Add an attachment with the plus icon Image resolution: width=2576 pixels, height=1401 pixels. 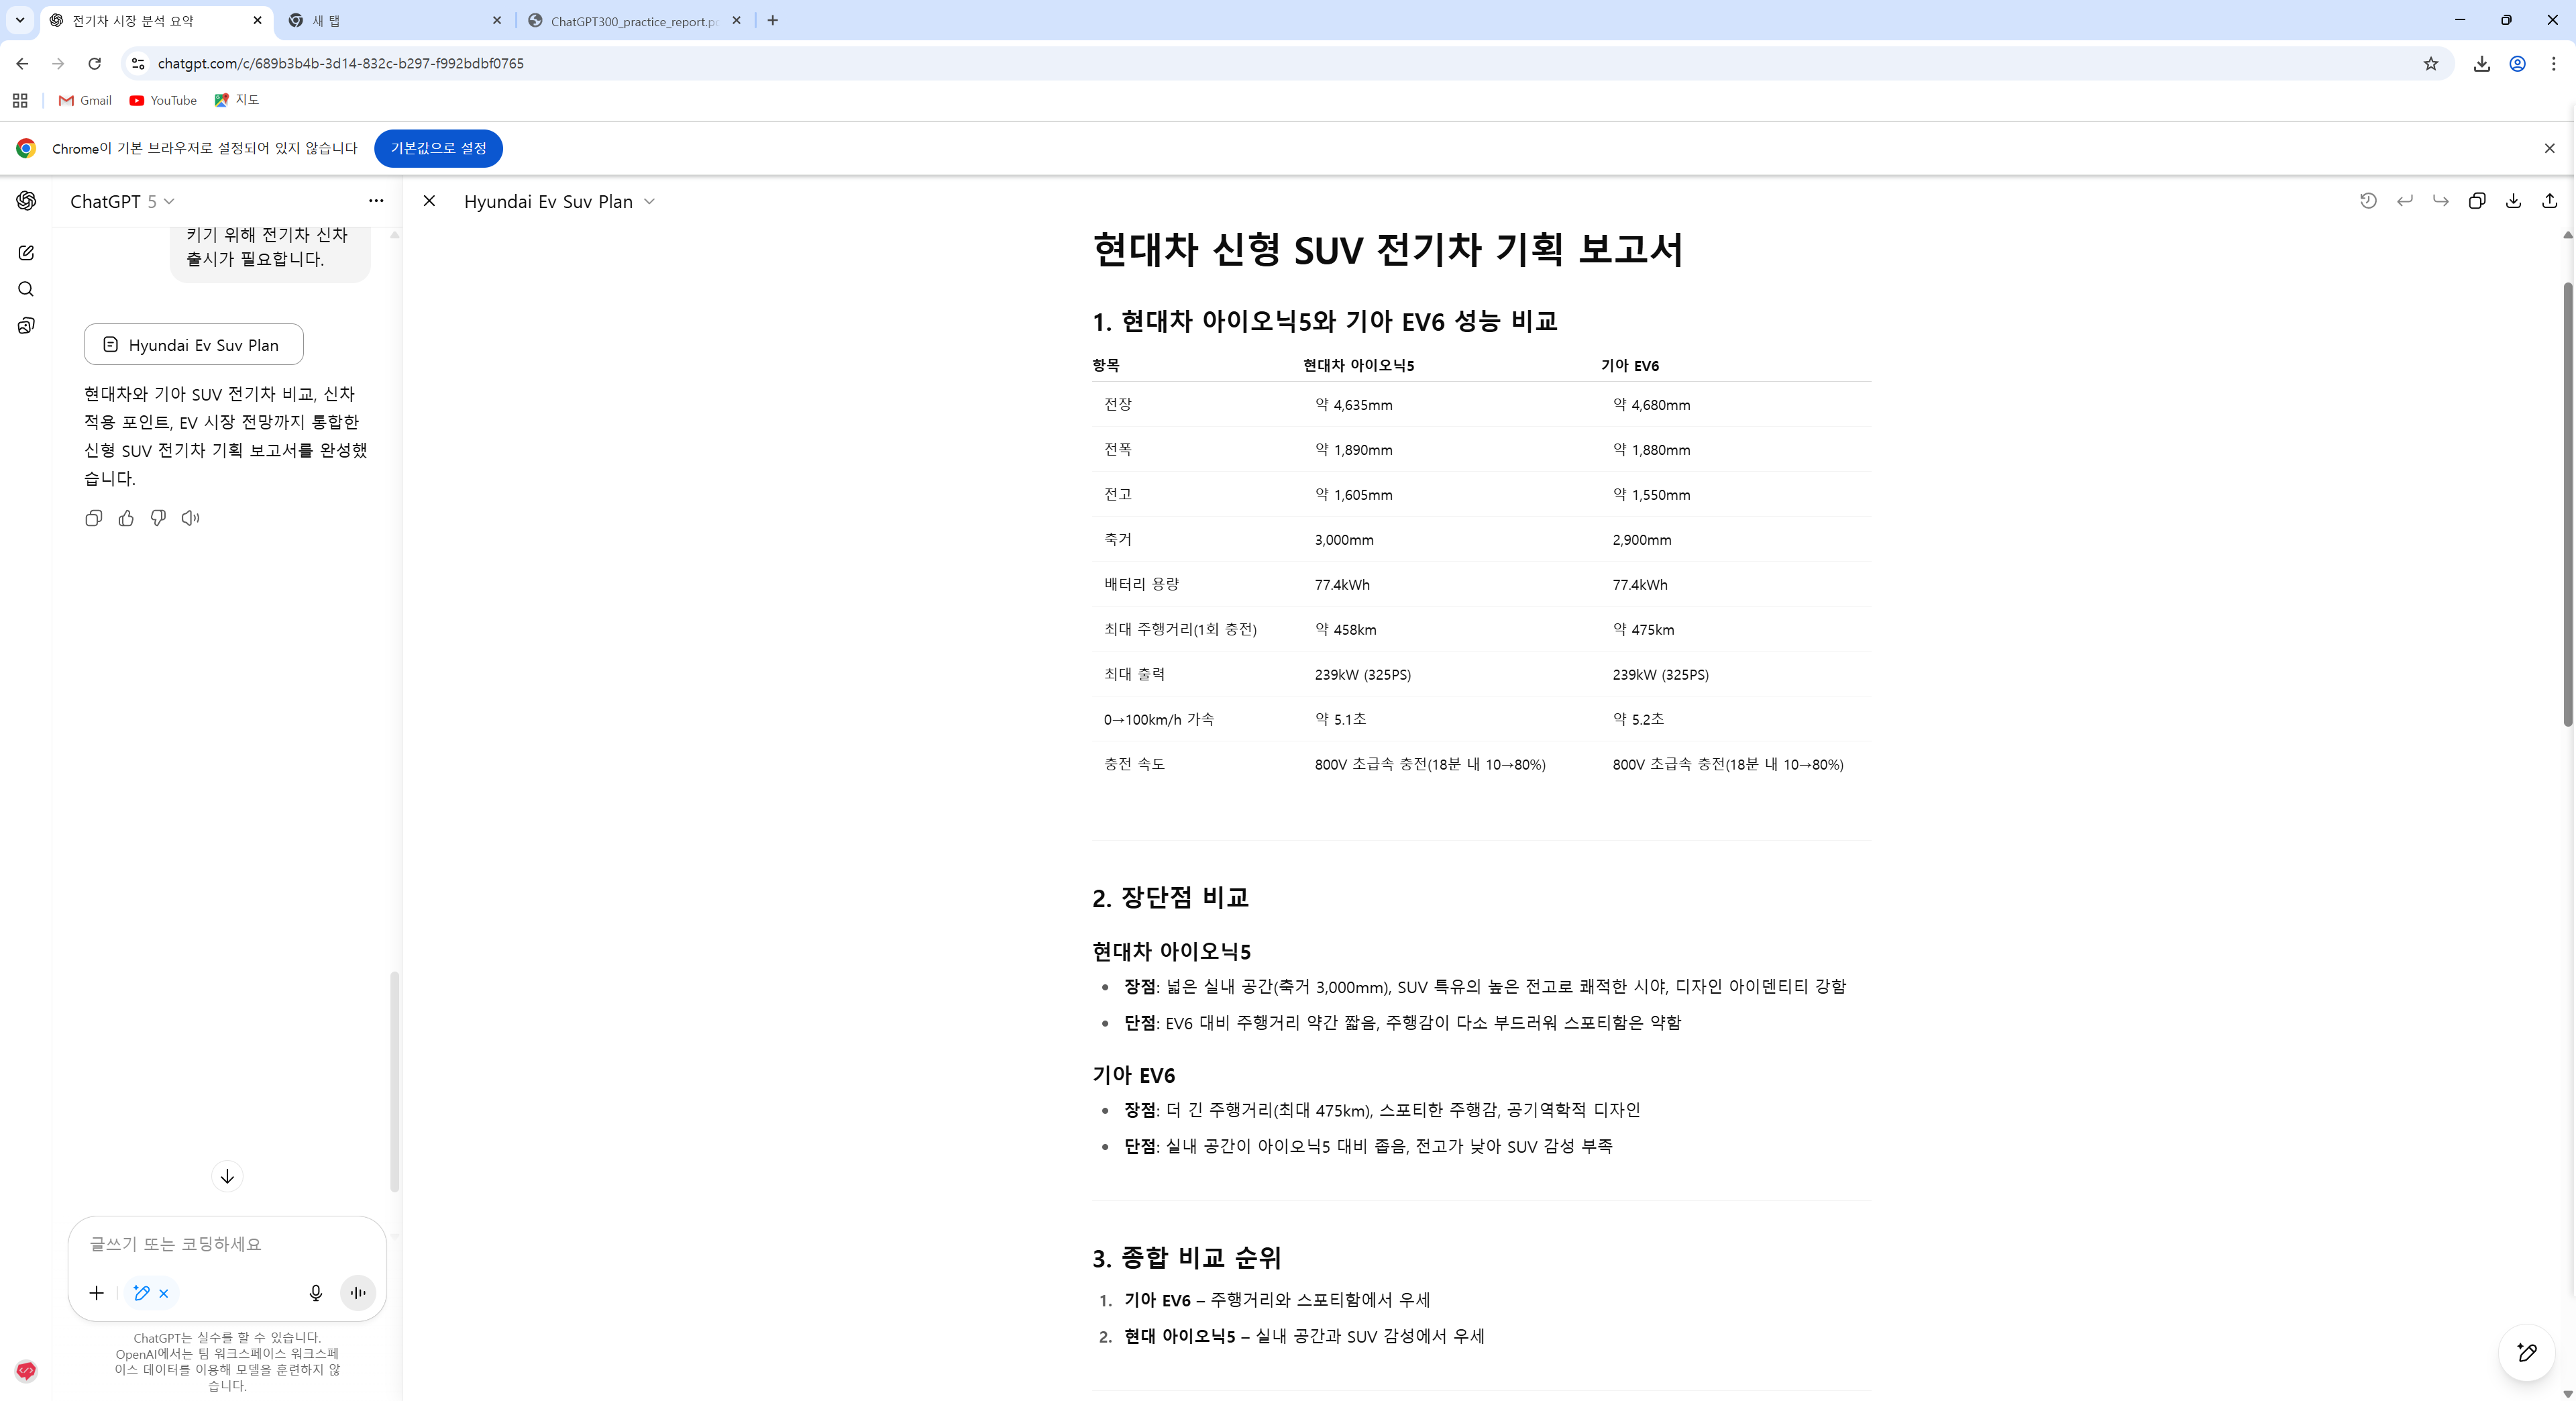coord(96,1293)
